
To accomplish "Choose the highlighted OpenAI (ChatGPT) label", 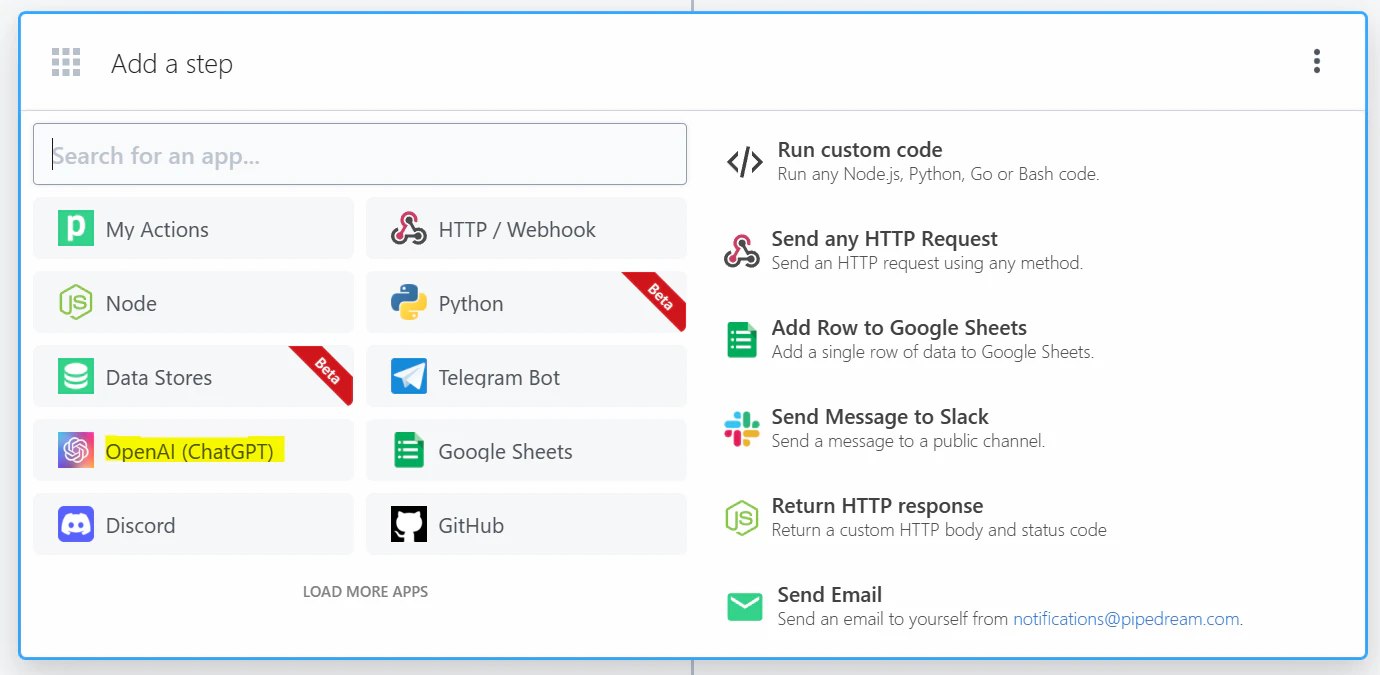I will point(190,451).
